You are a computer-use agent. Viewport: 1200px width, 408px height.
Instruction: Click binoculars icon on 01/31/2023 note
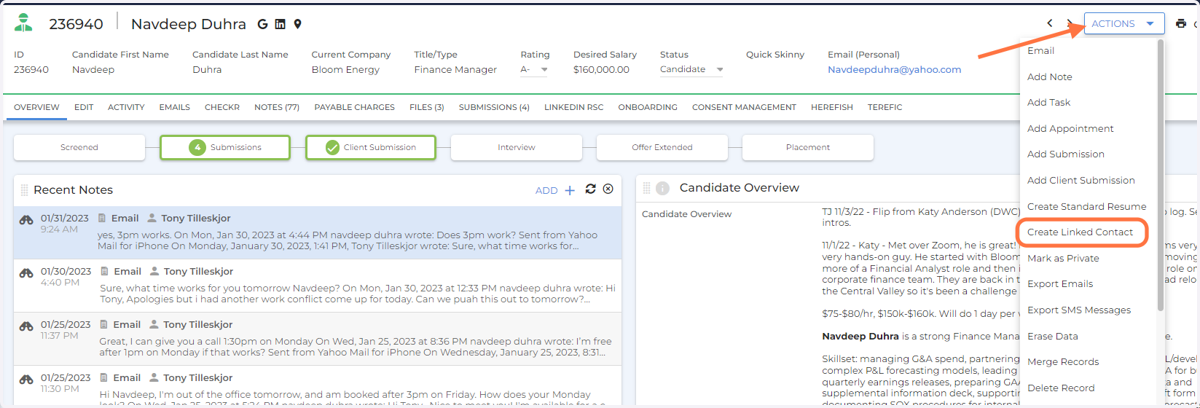[x=27, y=218]
